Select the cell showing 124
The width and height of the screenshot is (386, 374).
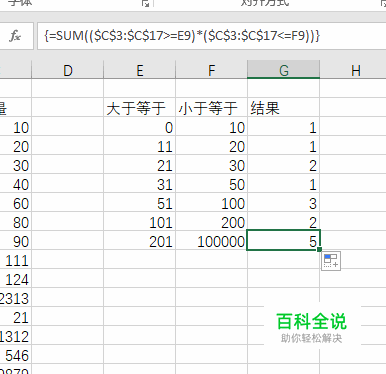[16, 279]
